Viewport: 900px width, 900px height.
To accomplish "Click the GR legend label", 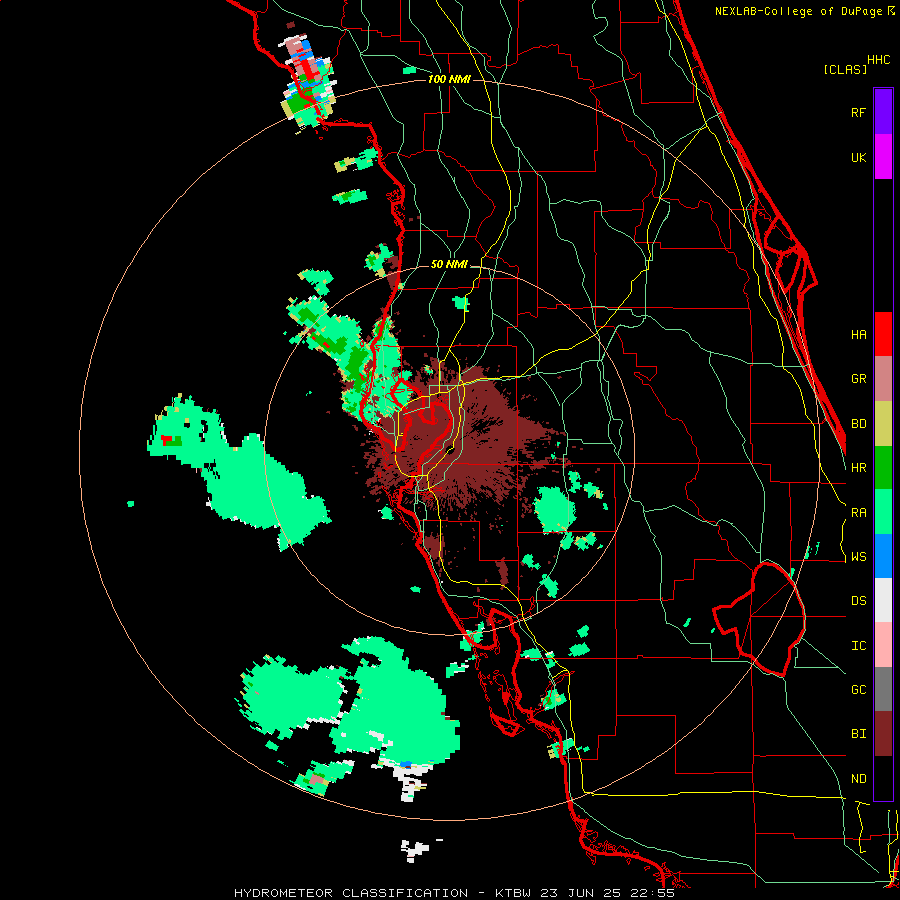I will coord(858,379).
